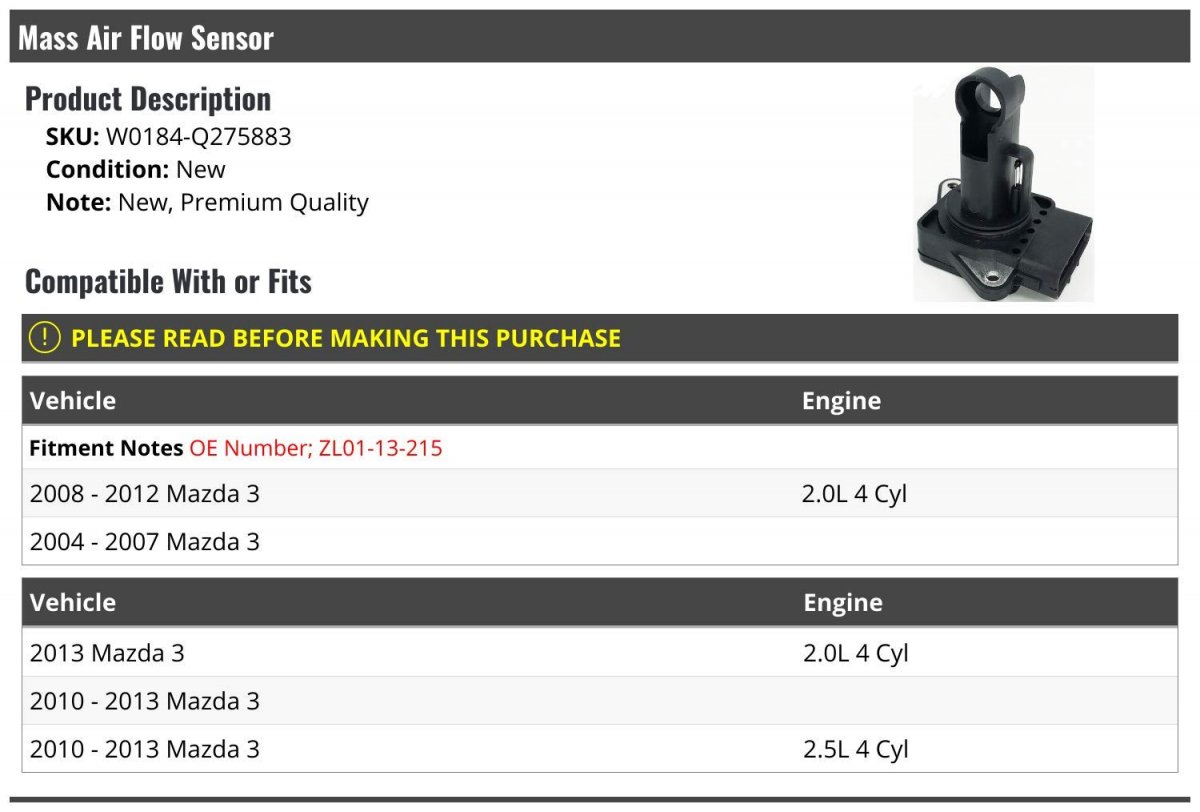Open the mass air flow sensor product image
The height and width of the screenshot is (812, 1200).
(x=1003, y=184)
